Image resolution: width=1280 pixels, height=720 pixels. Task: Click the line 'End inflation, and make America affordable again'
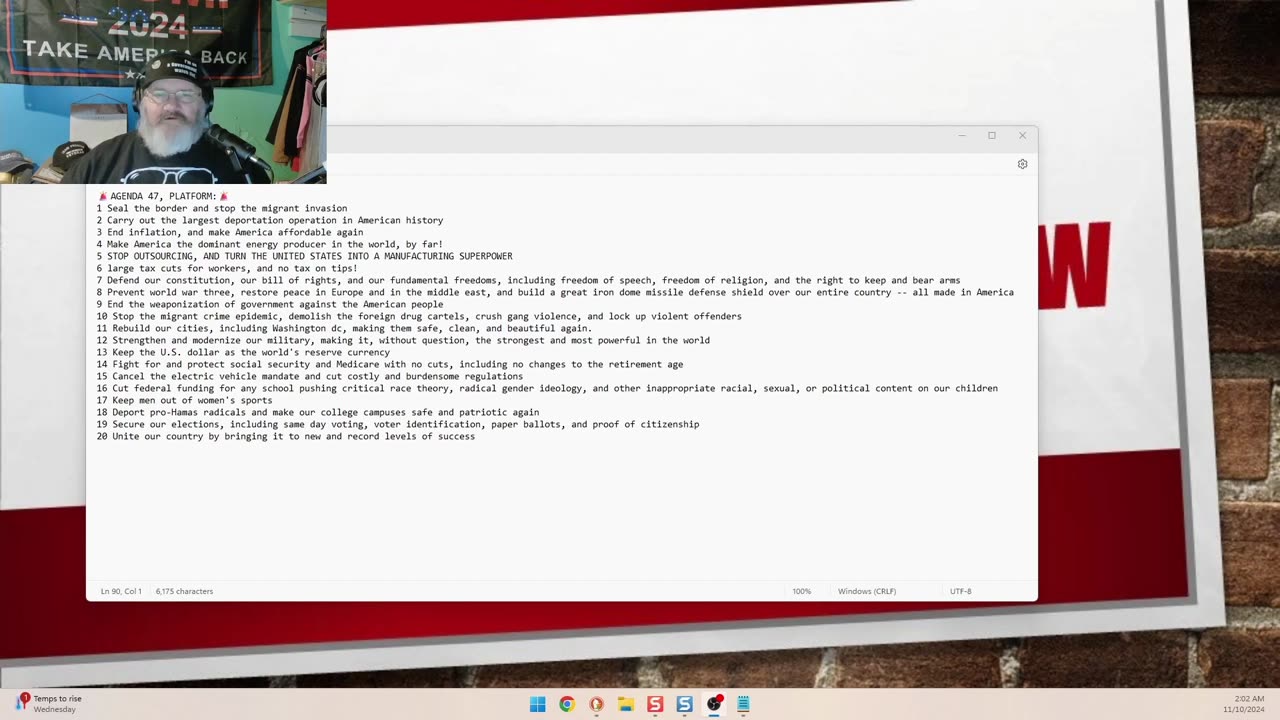[230, 232]
